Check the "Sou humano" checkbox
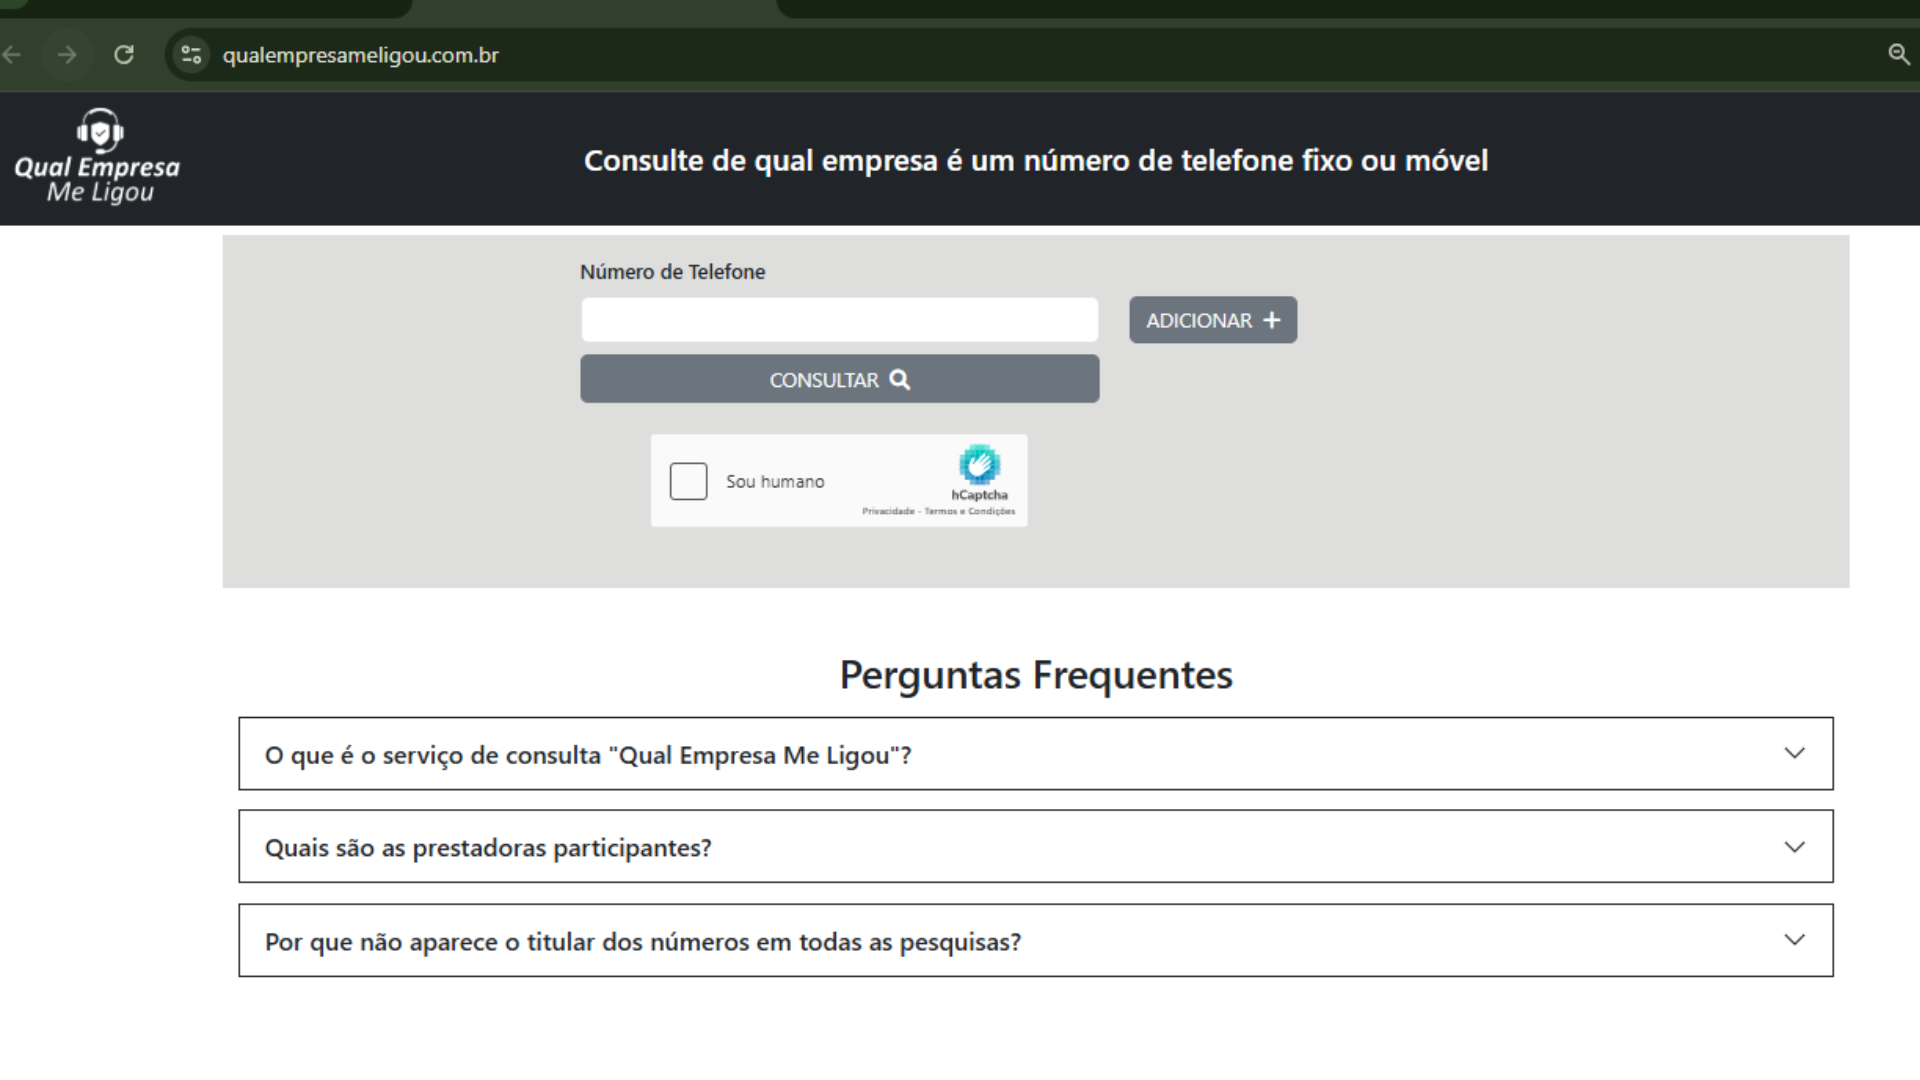The height and width of the screenshot is (1080, 1920). 689,481
